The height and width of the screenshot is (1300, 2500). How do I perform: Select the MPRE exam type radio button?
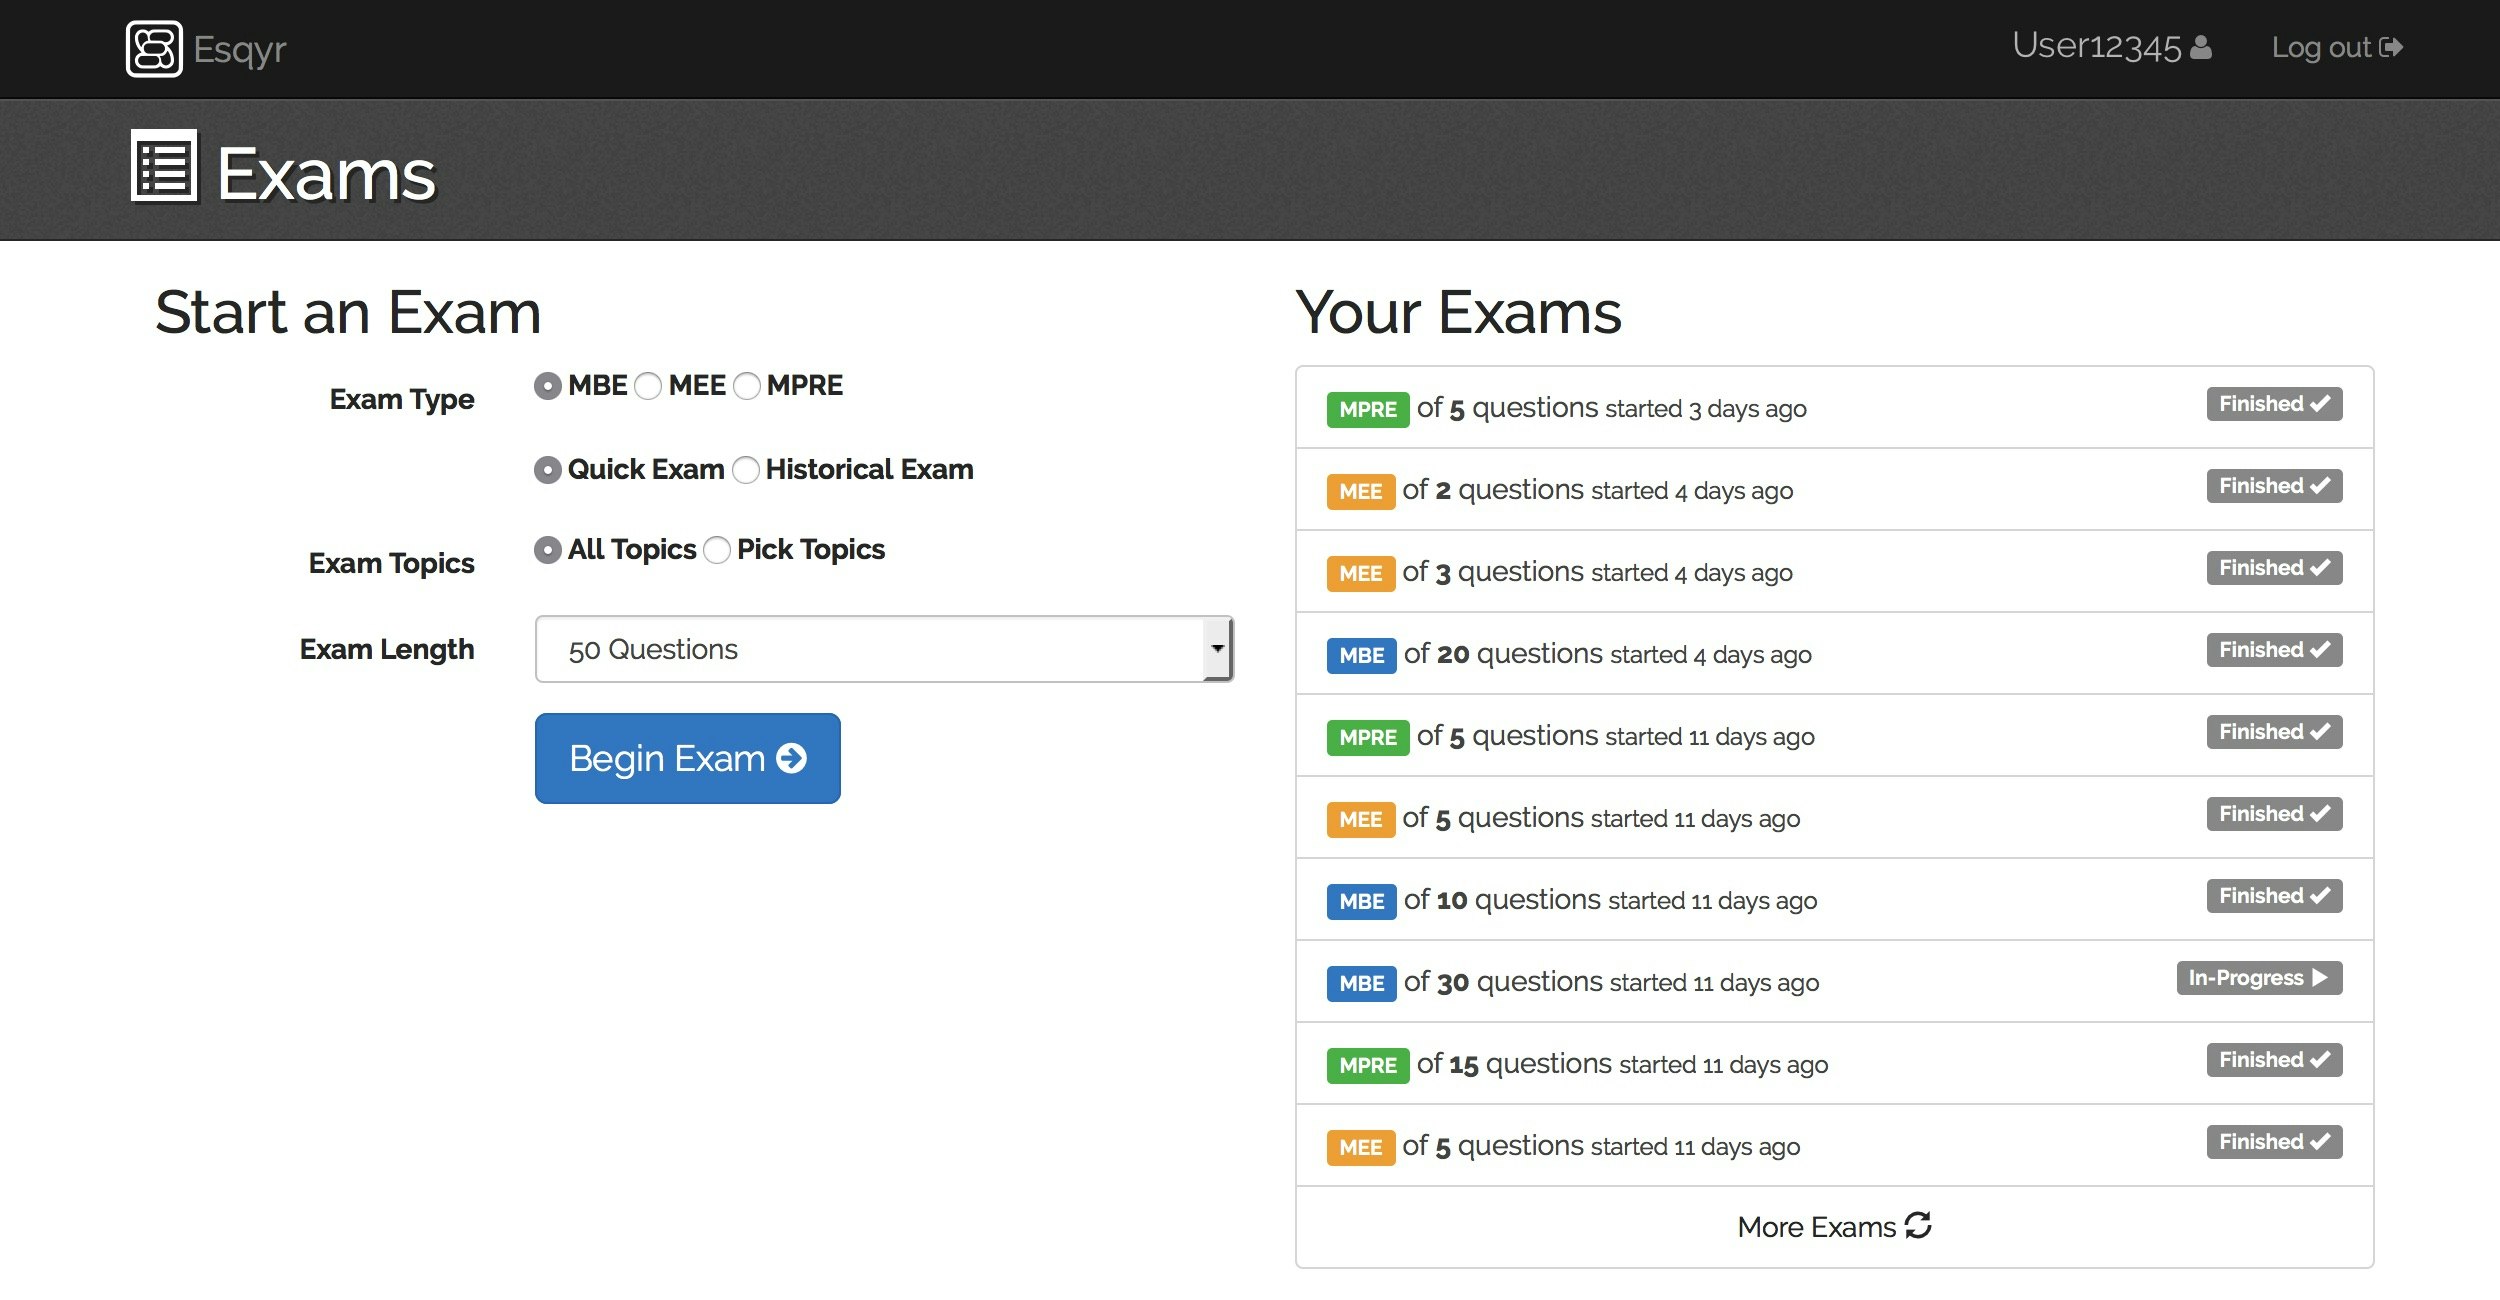pyautogui.click(x=747, y=386)
